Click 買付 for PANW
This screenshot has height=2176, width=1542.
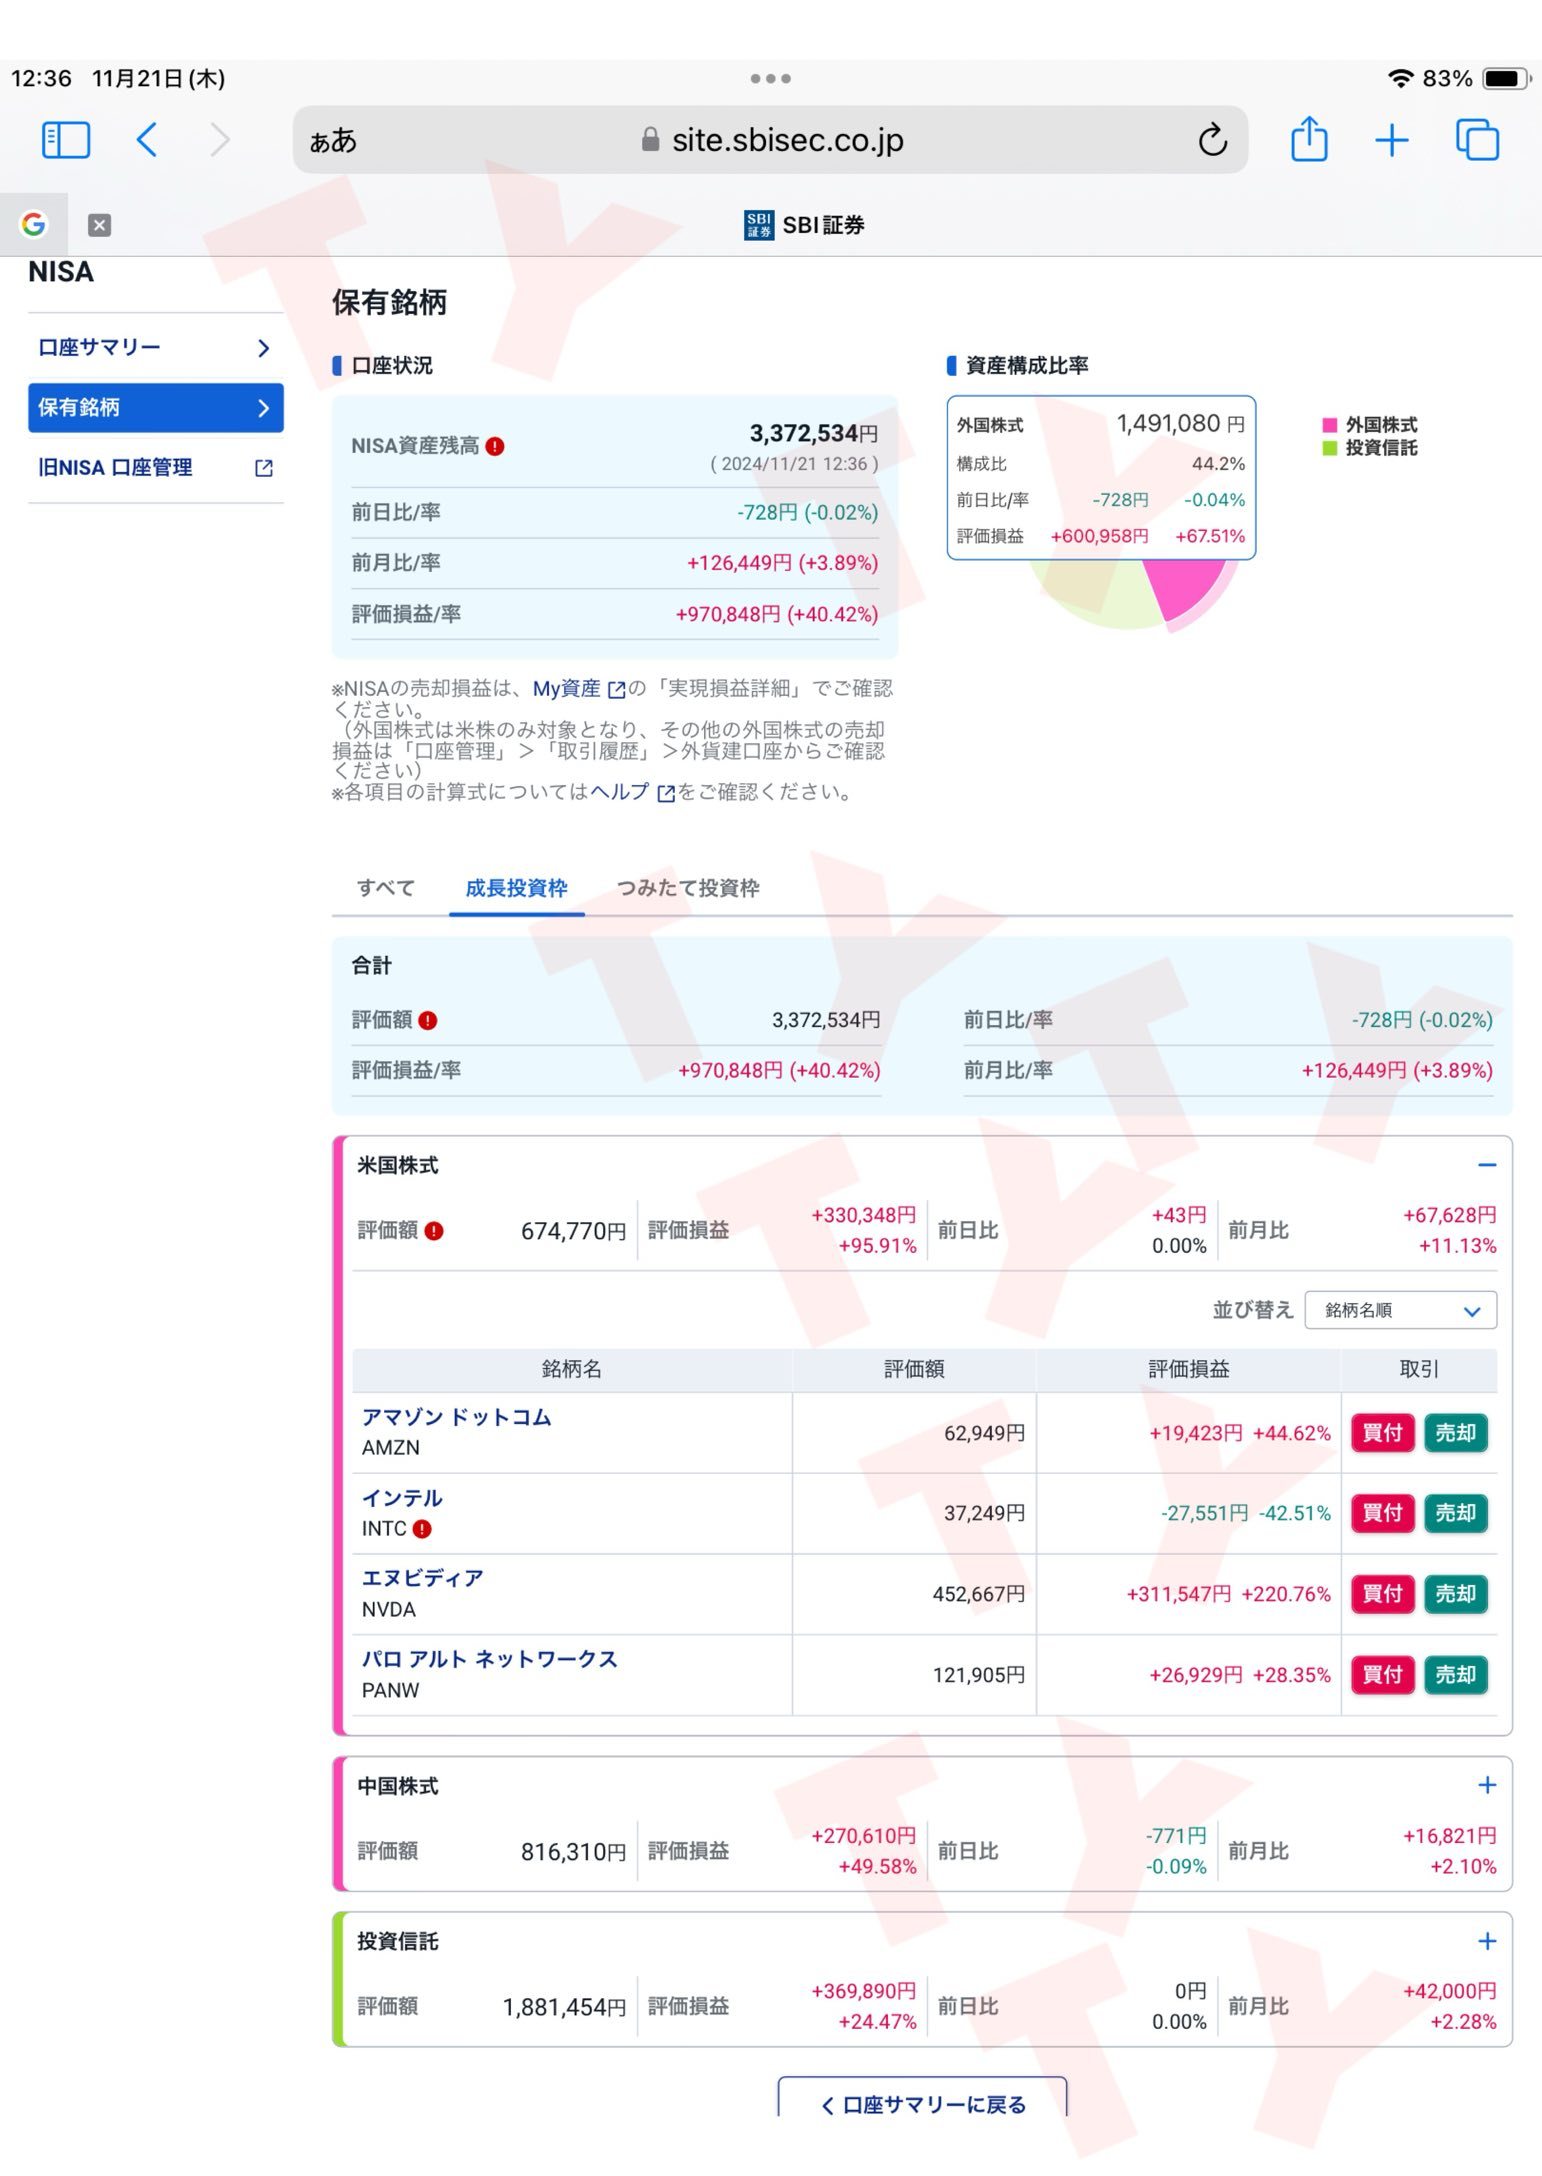(1382, 1675)
